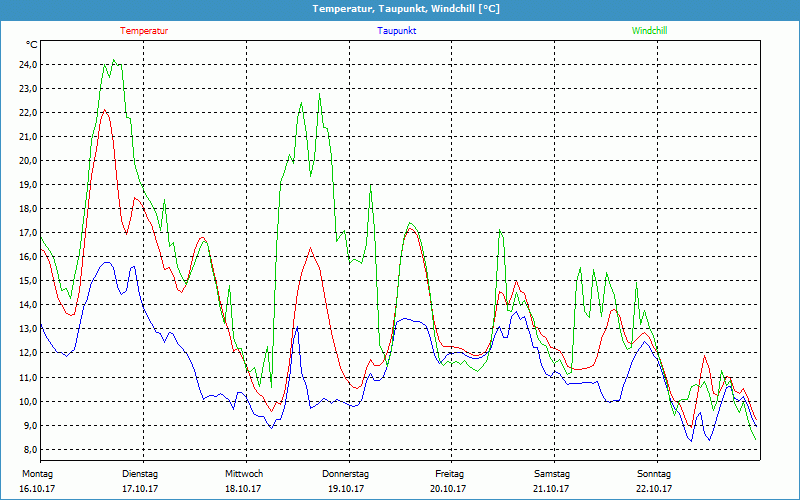This screenshot has width=800, height=500.
Task: Click the 21.10.17 date label
Action: pos(551,489)
